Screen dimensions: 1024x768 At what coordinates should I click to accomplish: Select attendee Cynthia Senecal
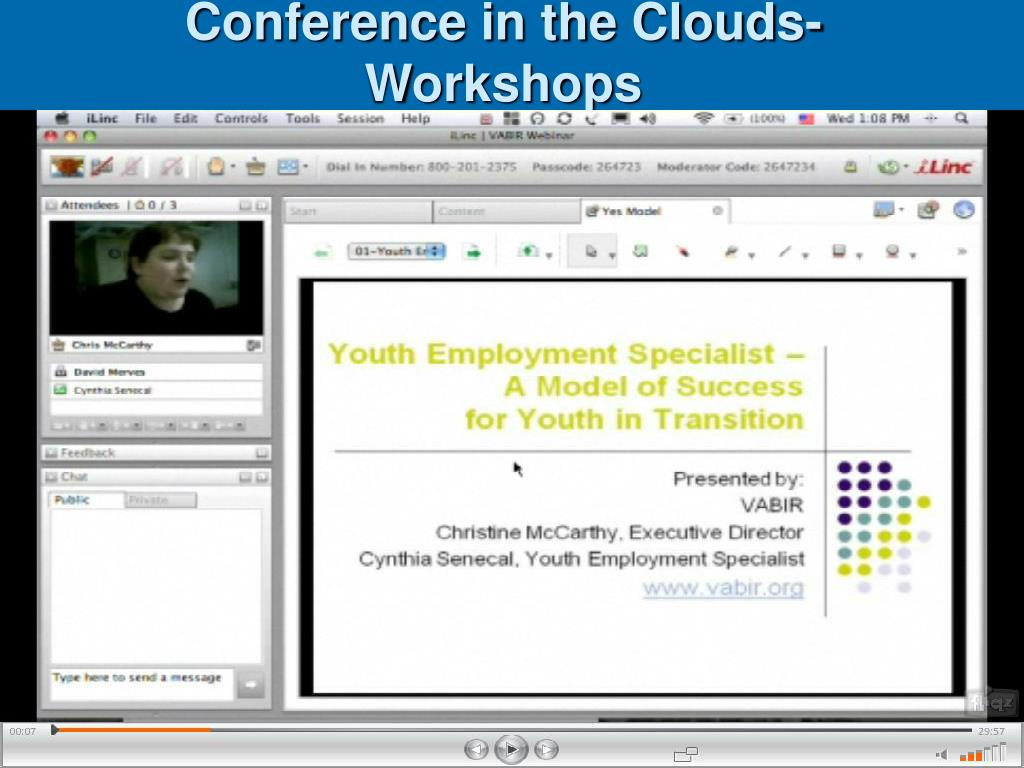tap(156, 390)
